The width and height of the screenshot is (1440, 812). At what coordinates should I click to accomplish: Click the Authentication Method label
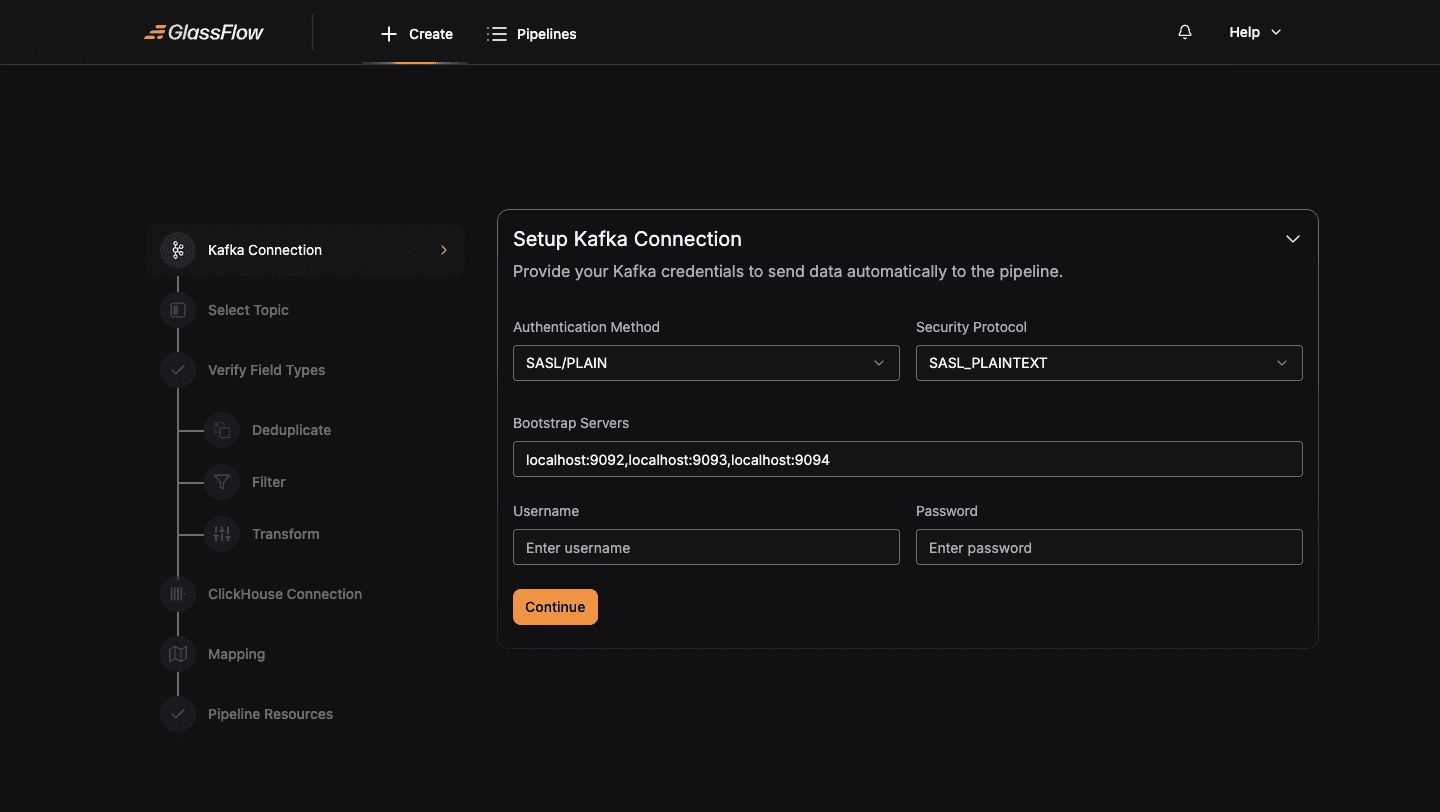(x=586, y=327)
